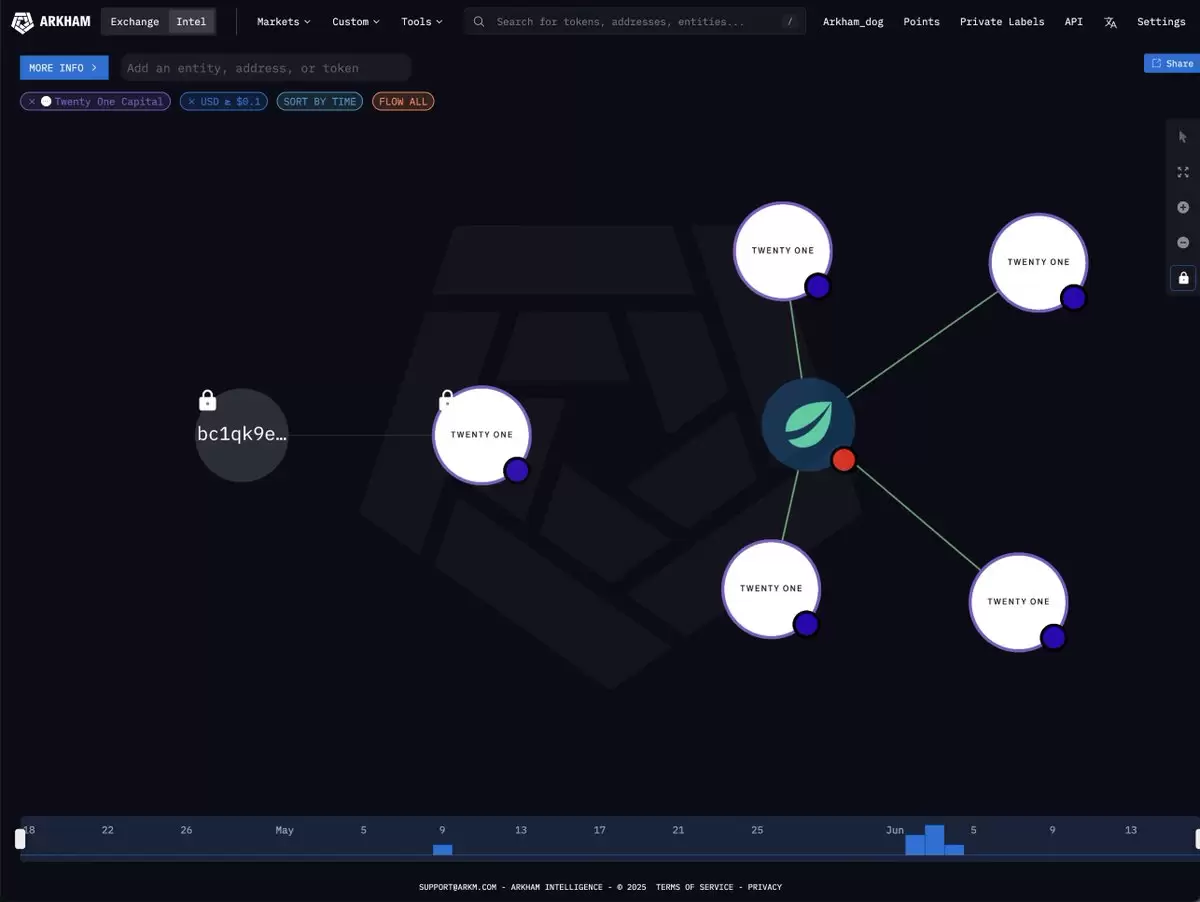This screenshot has height=902, width=1200.
Task: Select the lower-right Twenty One node
Action: tap(1018, 602)
